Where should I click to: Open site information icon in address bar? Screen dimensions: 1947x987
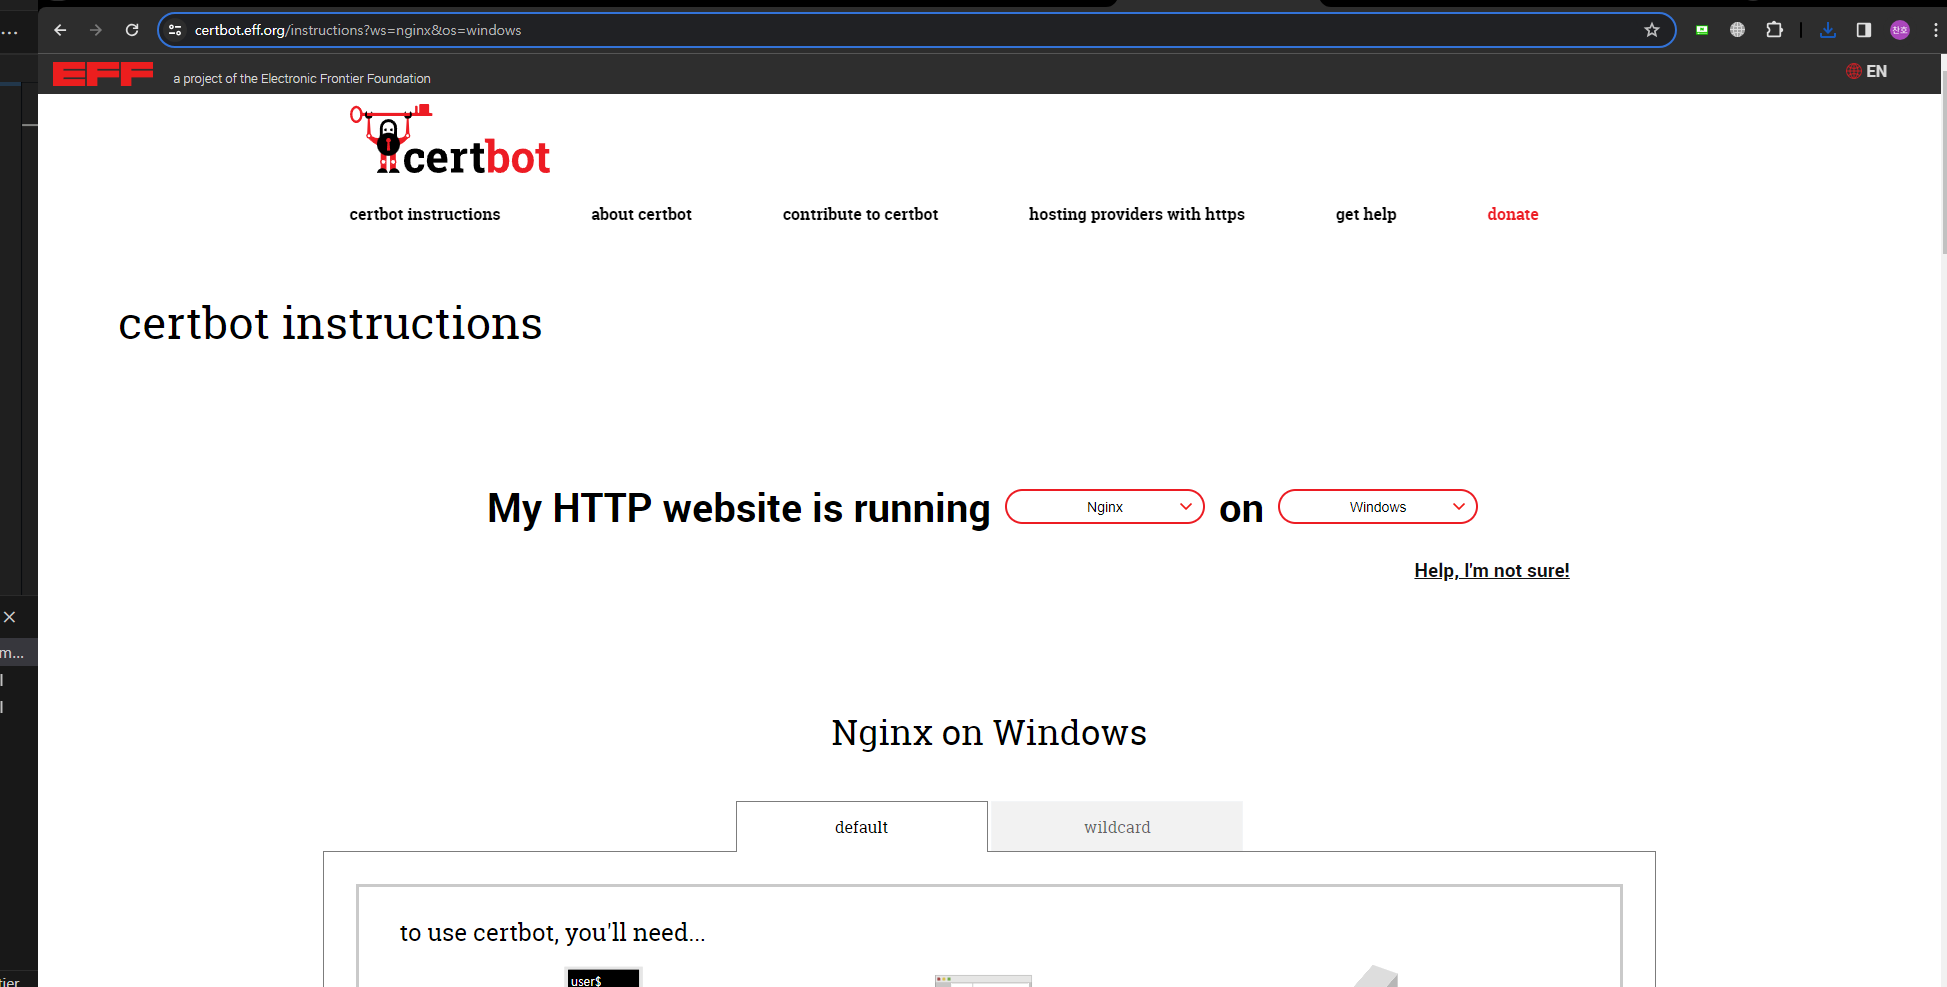175,30
